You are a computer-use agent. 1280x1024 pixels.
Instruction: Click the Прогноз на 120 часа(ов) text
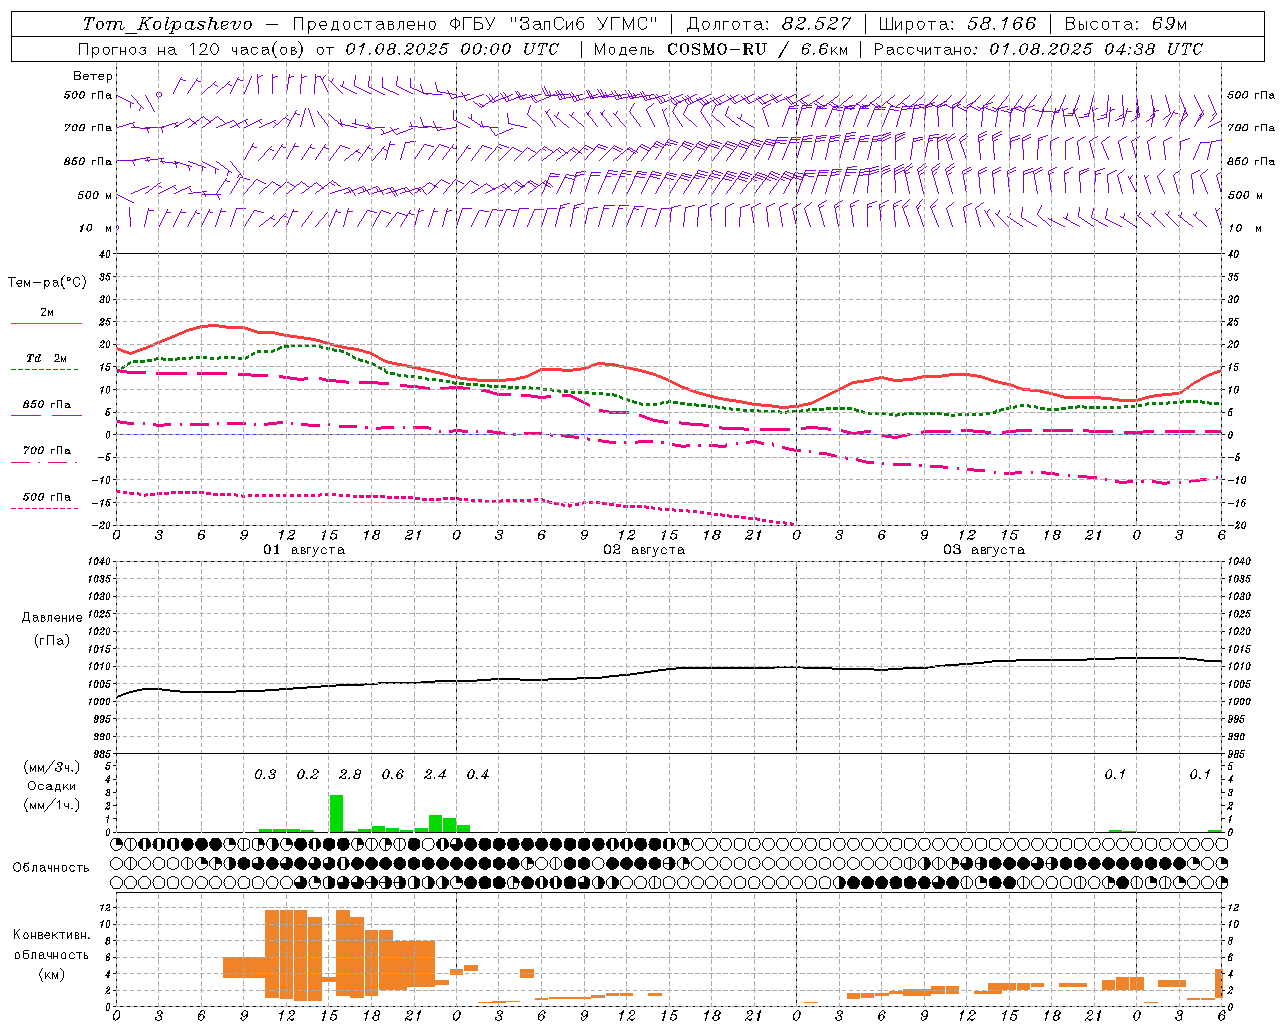tap(193, 49)
